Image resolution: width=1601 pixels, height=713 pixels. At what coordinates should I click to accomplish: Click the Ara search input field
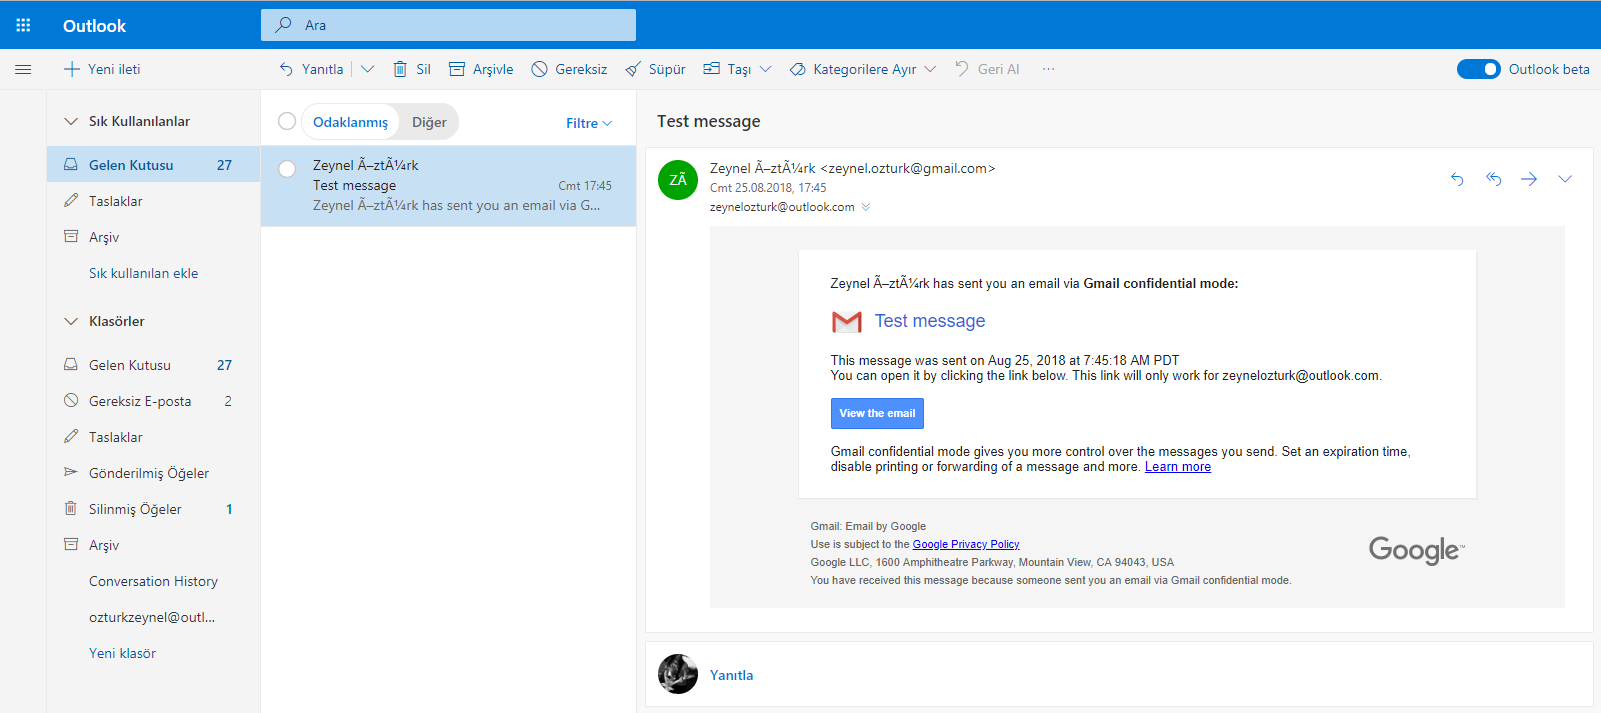(x=448, y=25)
